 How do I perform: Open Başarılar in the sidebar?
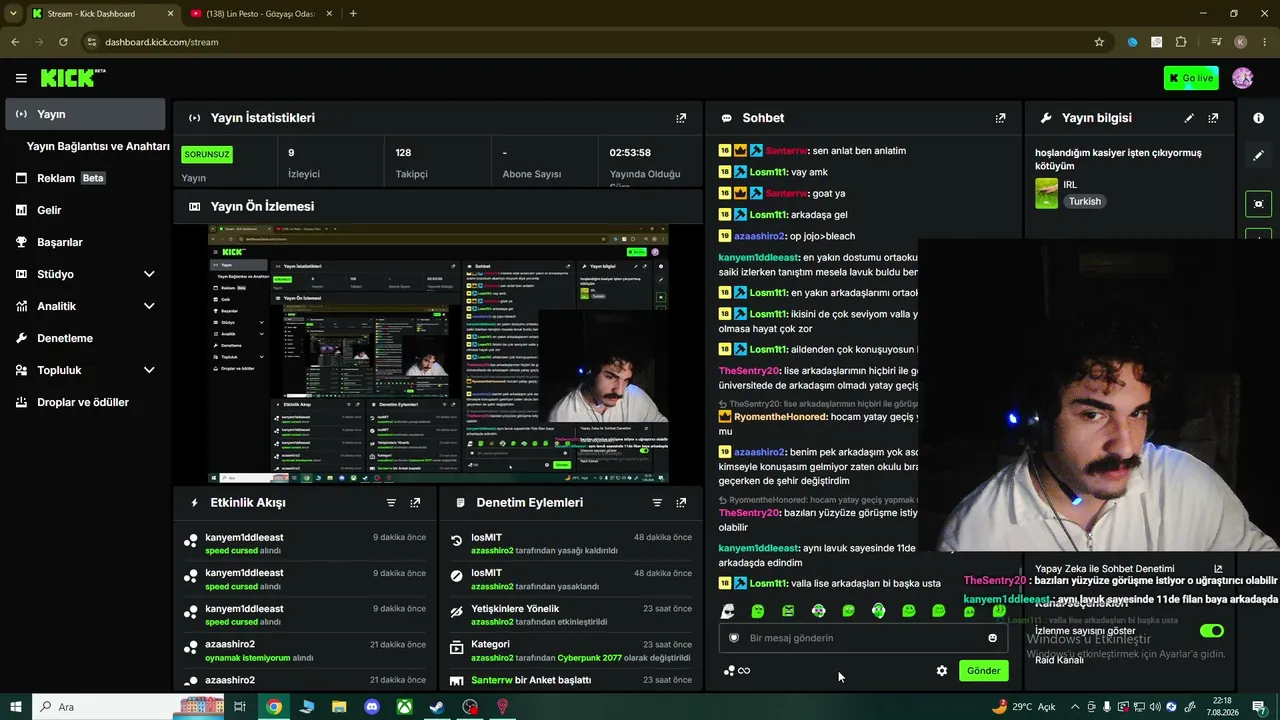coord(85,242)
